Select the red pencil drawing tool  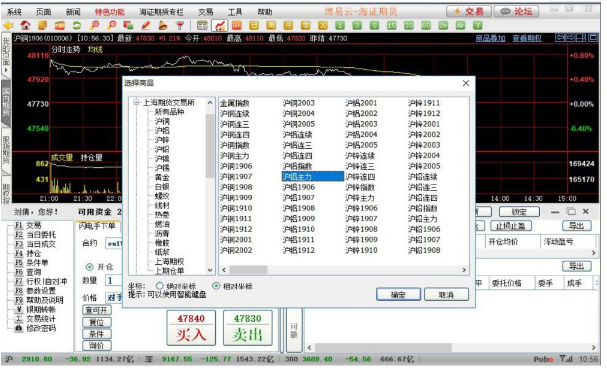pos(146,26)
